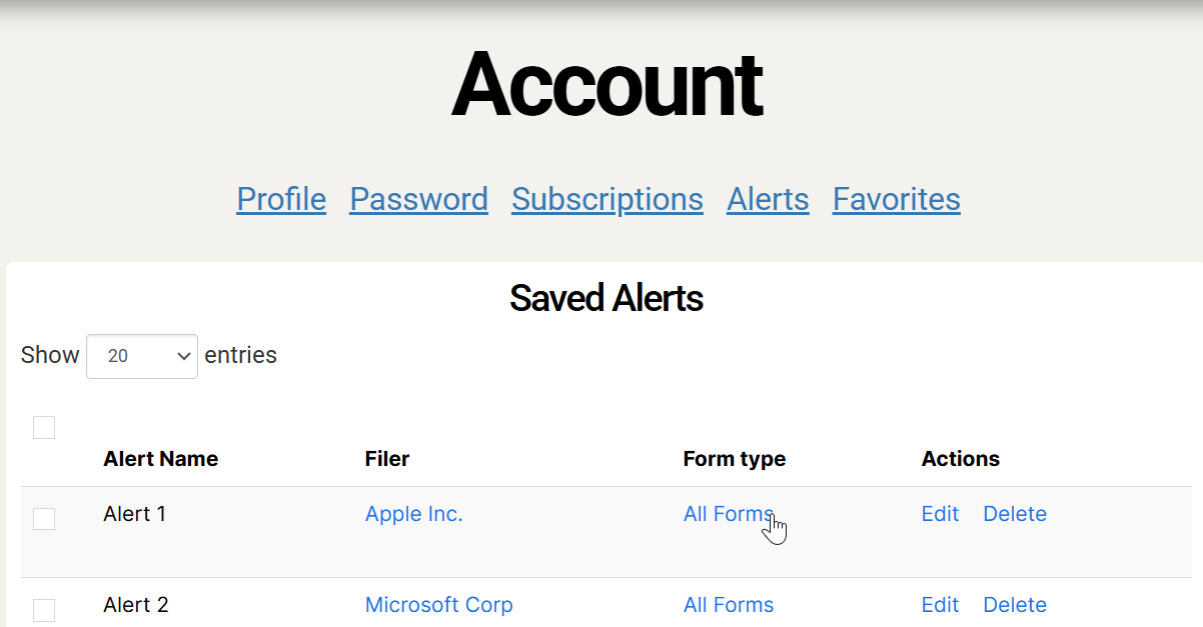Screen dimensions: 1203x627
Task: Delete Alert 1
Action: [x=1014, y=514]
